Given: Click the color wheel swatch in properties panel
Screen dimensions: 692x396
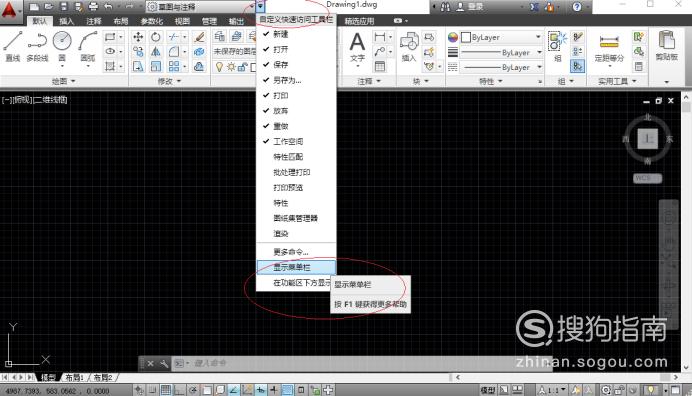Looking at the screenshot, I should [x=453, y=38].
